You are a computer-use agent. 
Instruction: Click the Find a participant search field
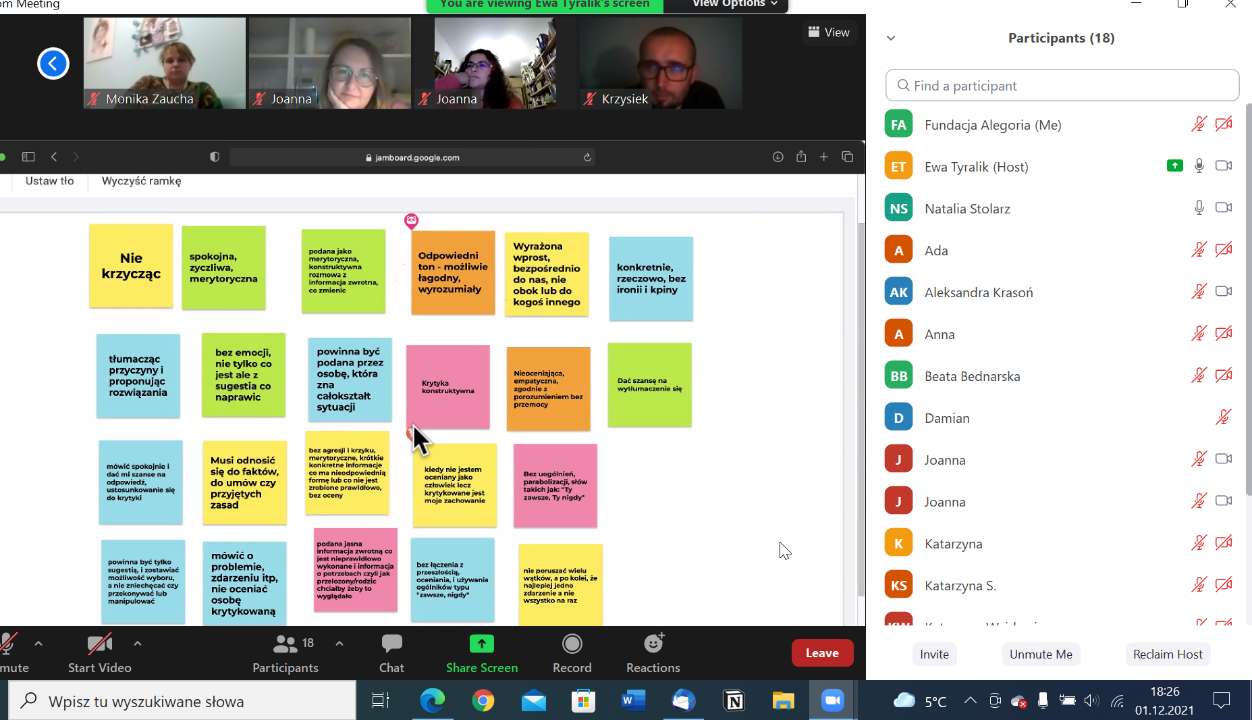click(1062, 86)
